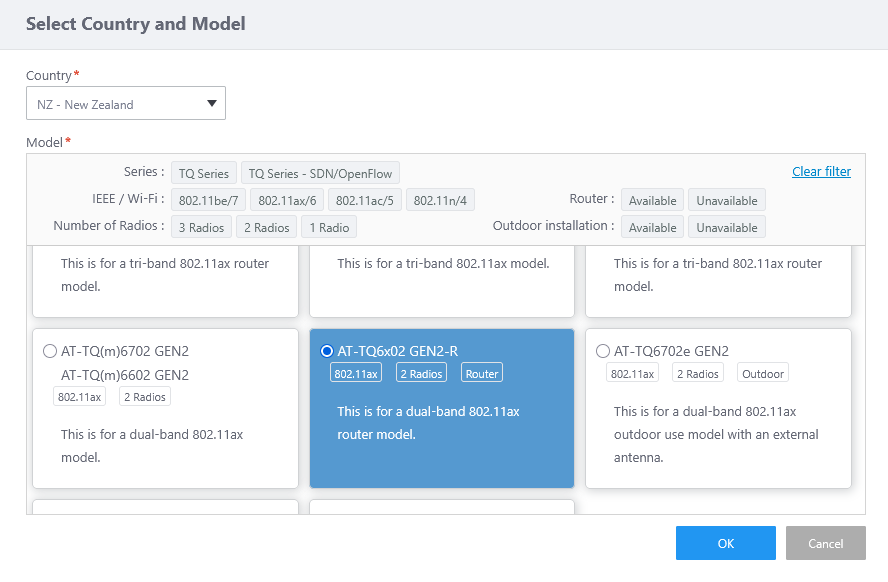Click the Router tag on AT-TQ6x02 GEN2-R
This screenshot has width=888, height=582.
pyautogui.click(x=482, y=374)
